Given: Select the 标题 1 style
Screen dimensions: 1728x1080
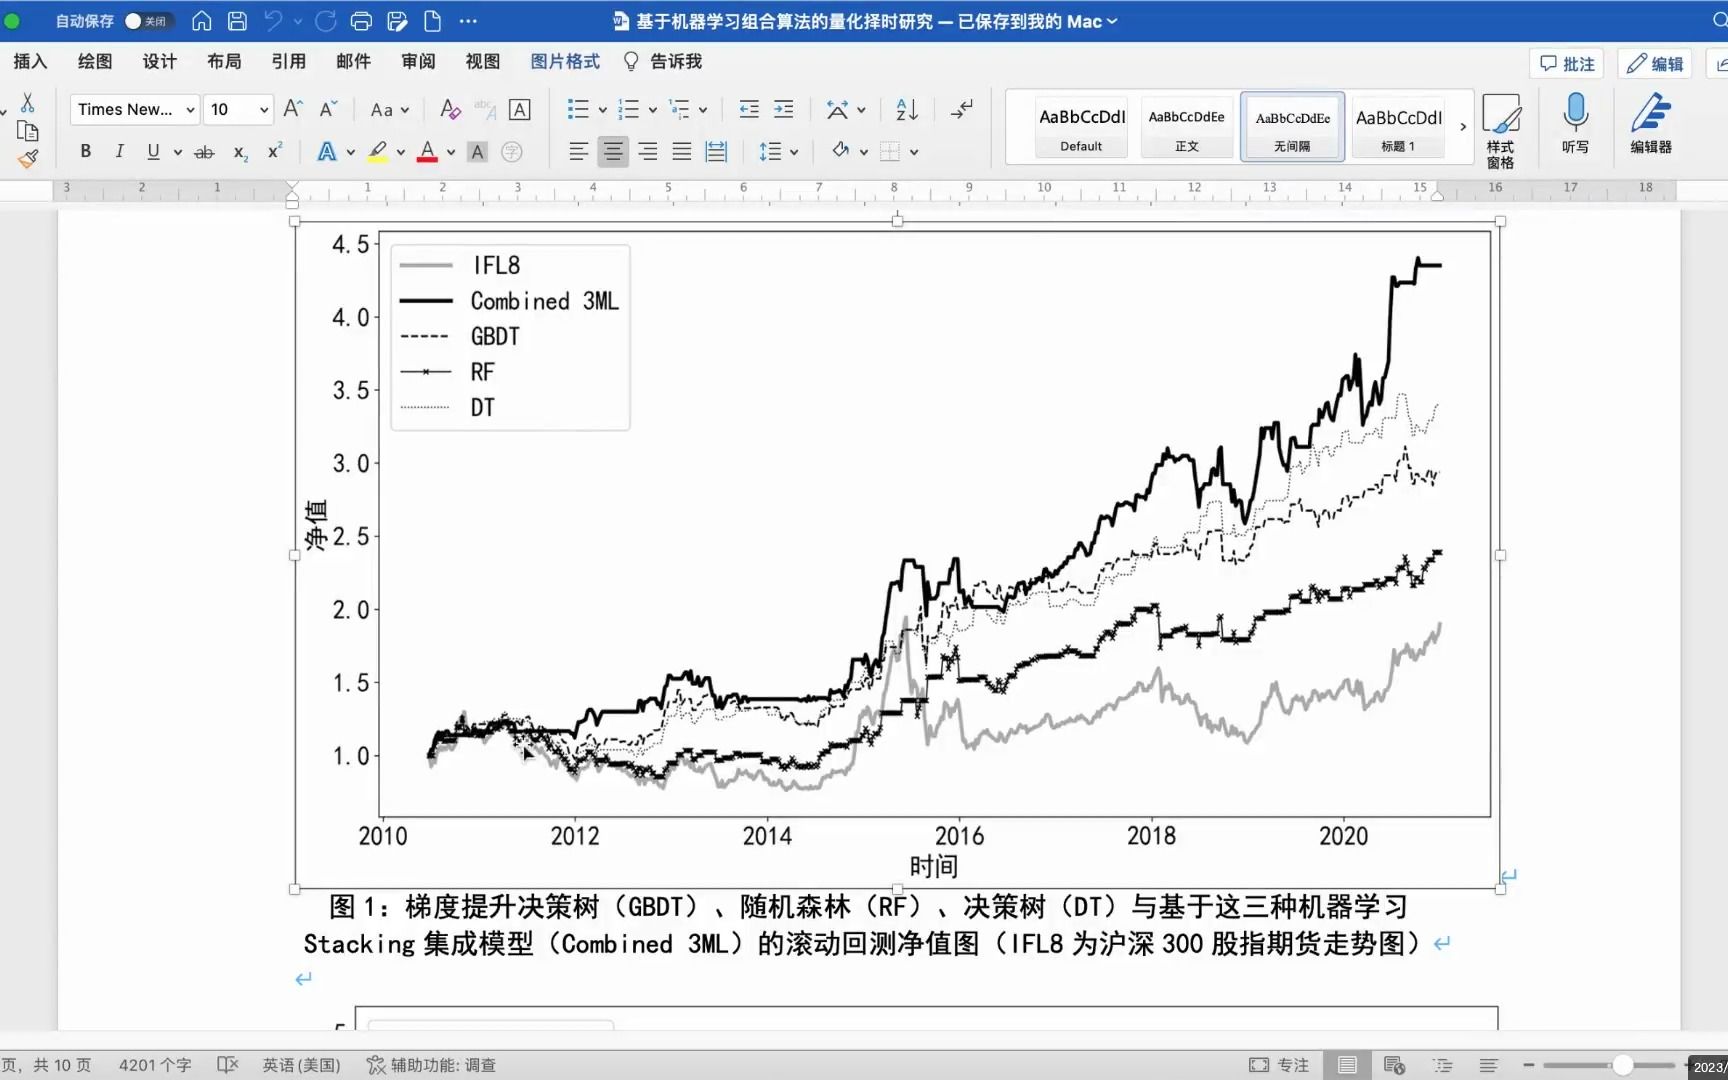Looking at the screenshot, I should (x=1398, y=127).
